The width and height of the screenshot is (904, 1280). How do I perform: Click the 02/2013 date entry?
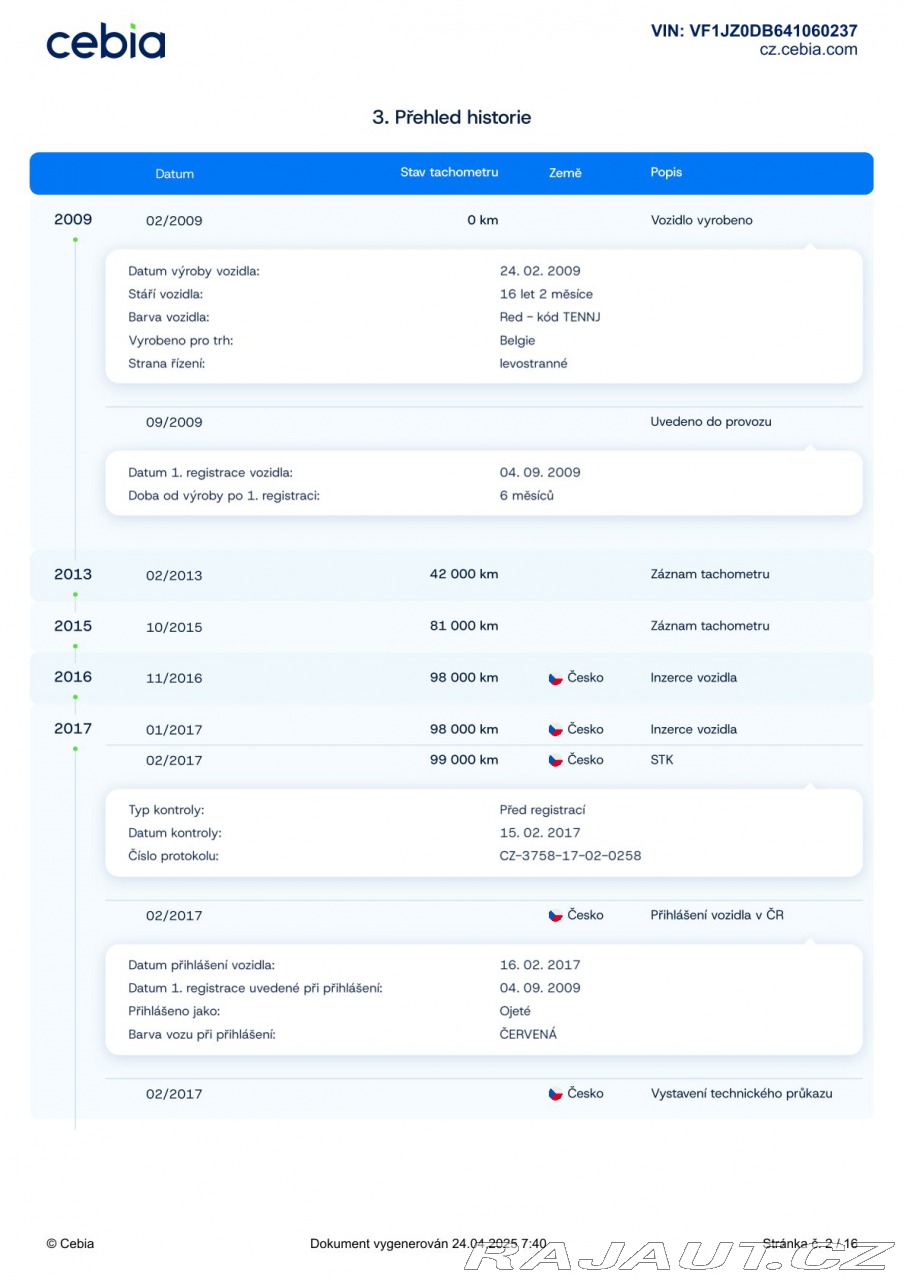174,575
